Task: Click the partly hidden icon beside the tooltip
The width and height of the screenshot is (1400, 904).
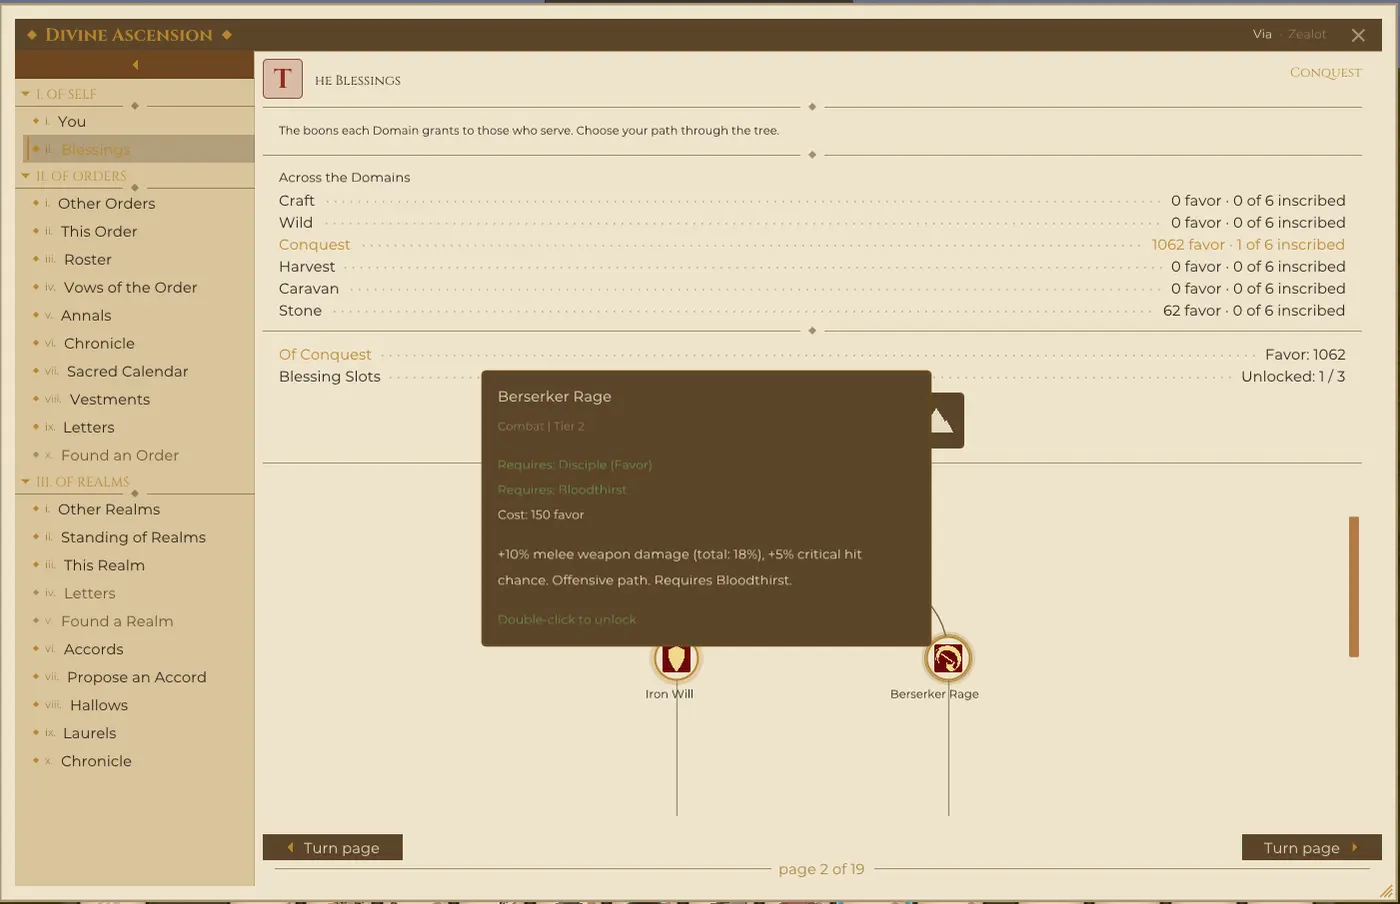Action: coord(947,420)
